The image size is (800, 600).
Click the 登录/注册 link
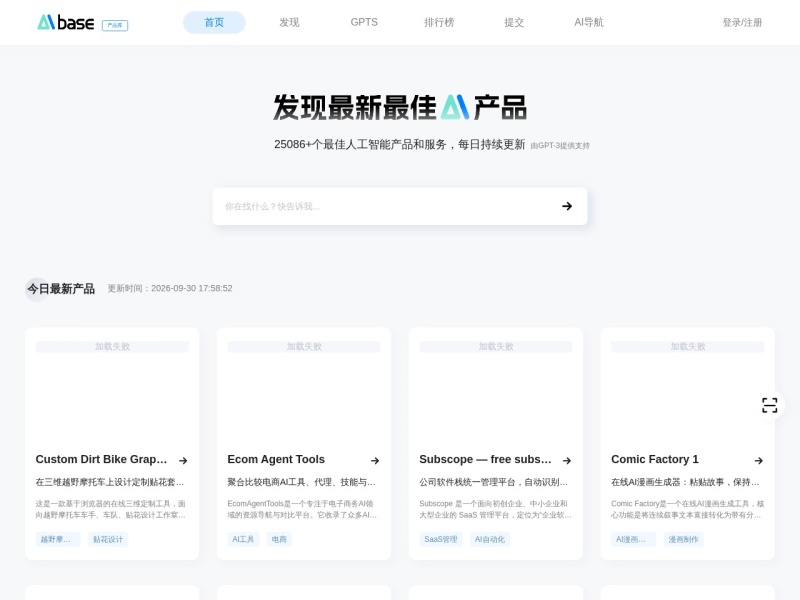pos(742,22)
